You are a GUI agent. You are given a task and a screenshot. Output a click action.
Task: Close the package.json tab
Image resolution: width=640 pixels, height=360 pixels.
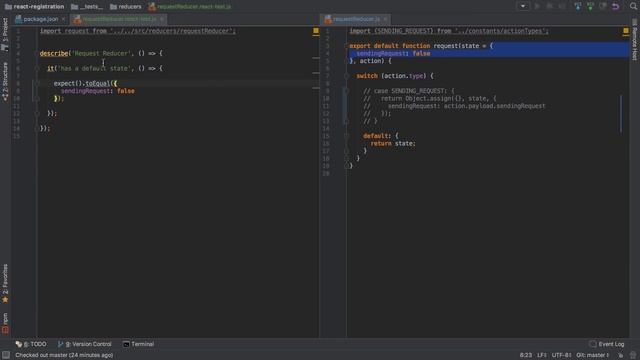pos(63,19)
